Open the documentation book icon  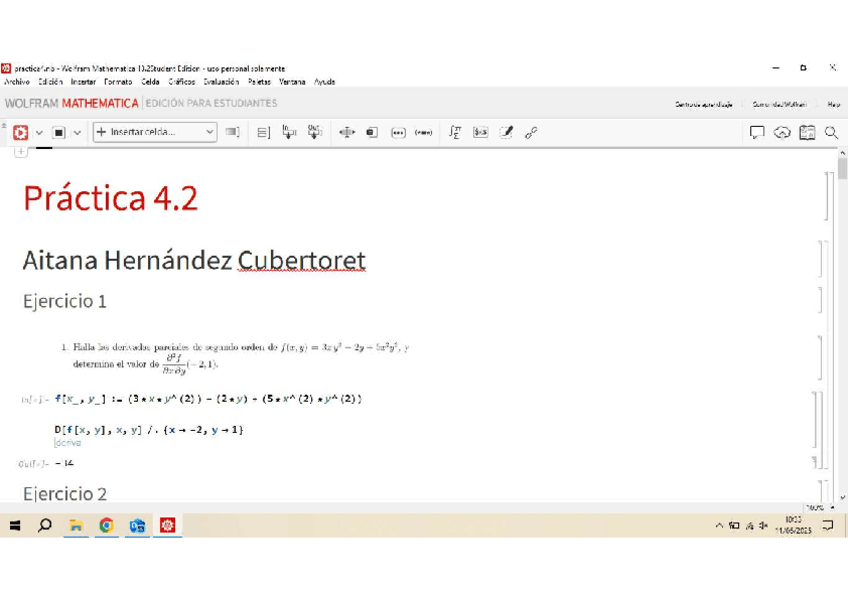point(807,132)
